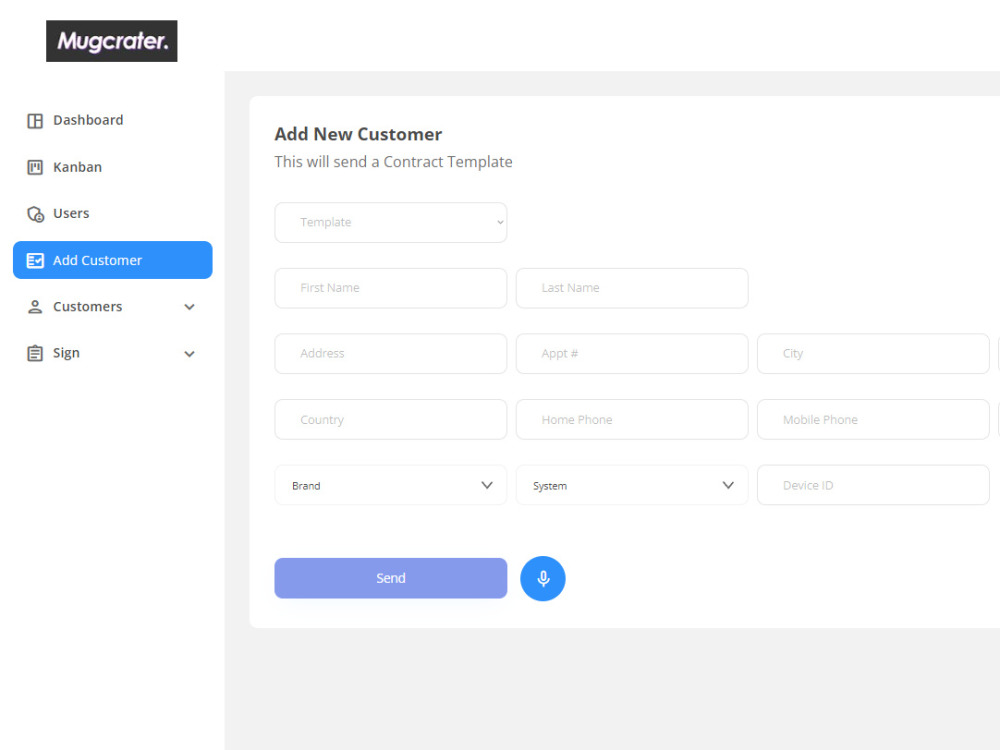Open the Template dropdown
The height and width of the screenshot is (750, 1000).
[391, 223]
